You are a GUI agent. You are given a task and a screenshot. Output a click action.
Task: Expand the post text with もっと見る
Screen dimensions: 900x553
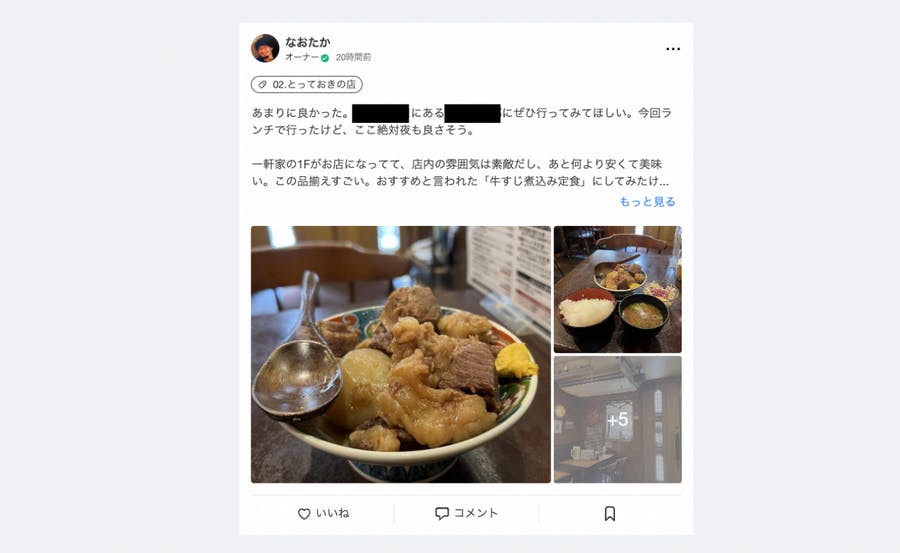[x=647, y=202]
